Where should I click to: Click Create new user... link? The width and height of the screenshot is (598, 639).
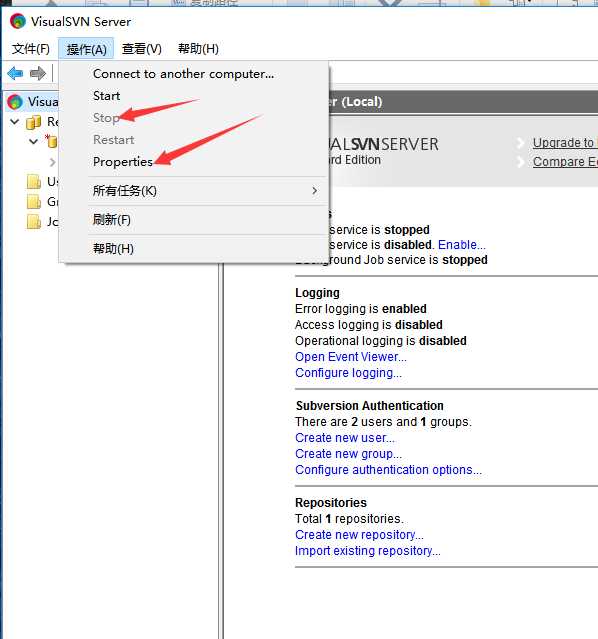tap(344, 438)
